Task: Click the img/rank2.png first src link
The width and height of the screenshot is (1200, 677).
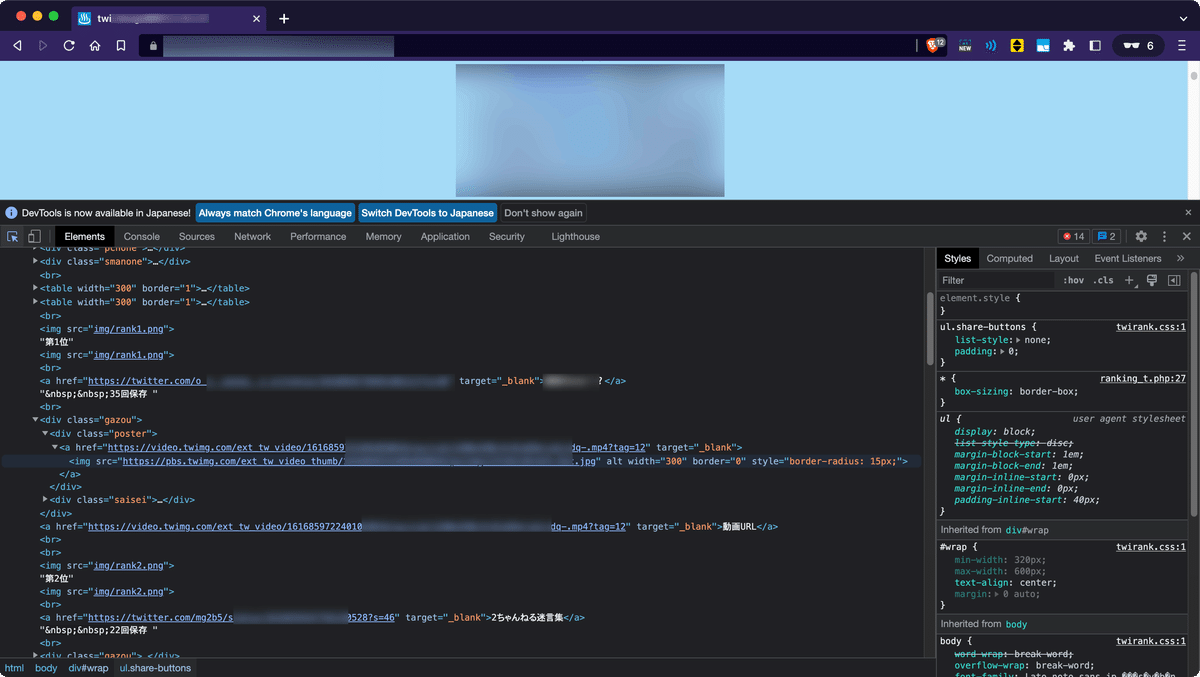Action: coord(129,565)
